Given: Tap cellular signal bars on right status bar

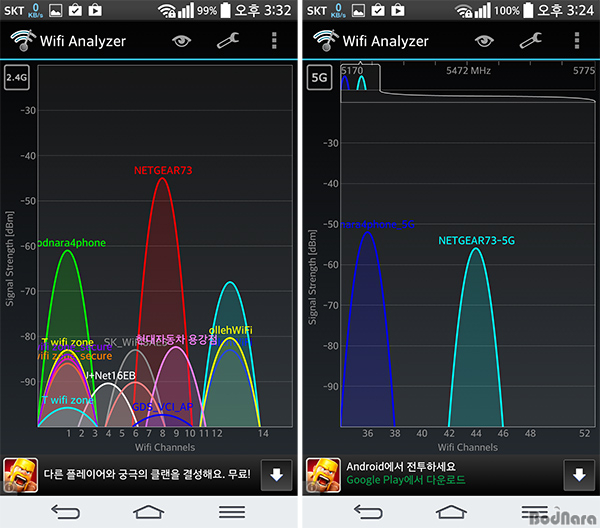Looking at the screenshot, I should click(x=483, y=10).
